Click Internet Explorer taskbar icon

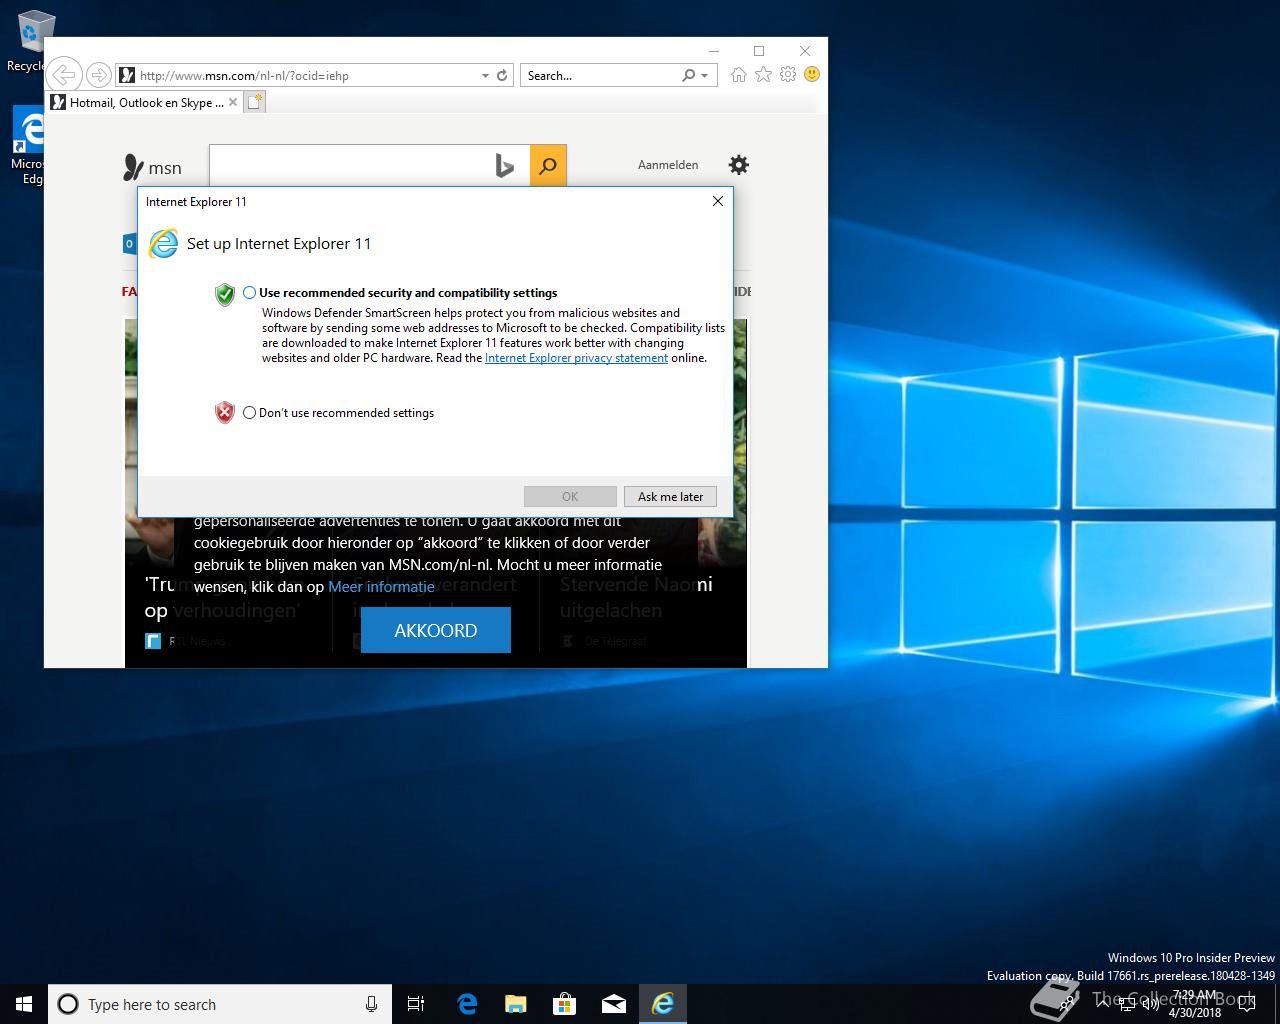point(663,1004)
